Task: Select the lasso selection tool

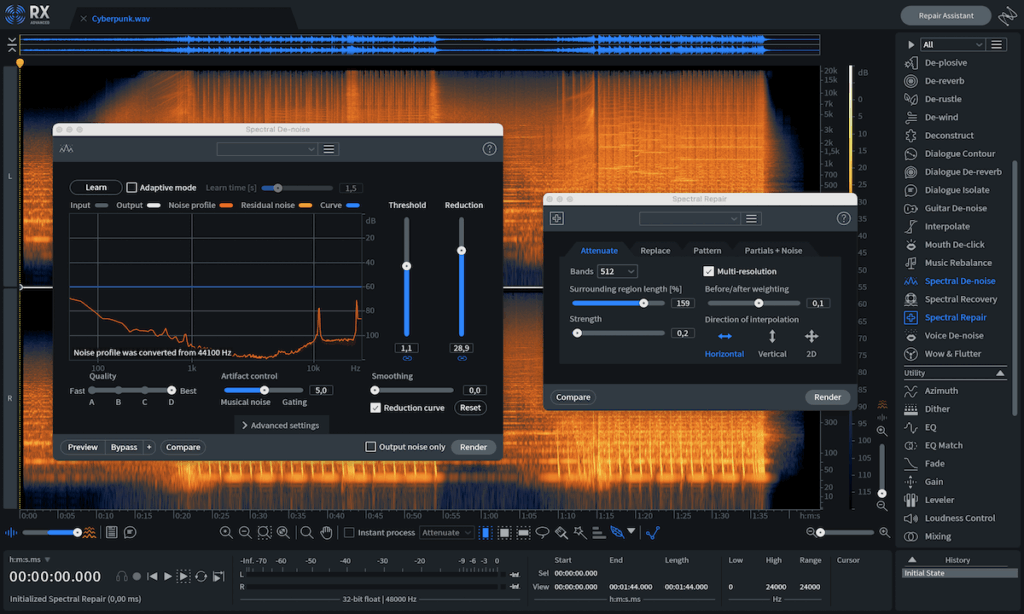Action: 542,532
